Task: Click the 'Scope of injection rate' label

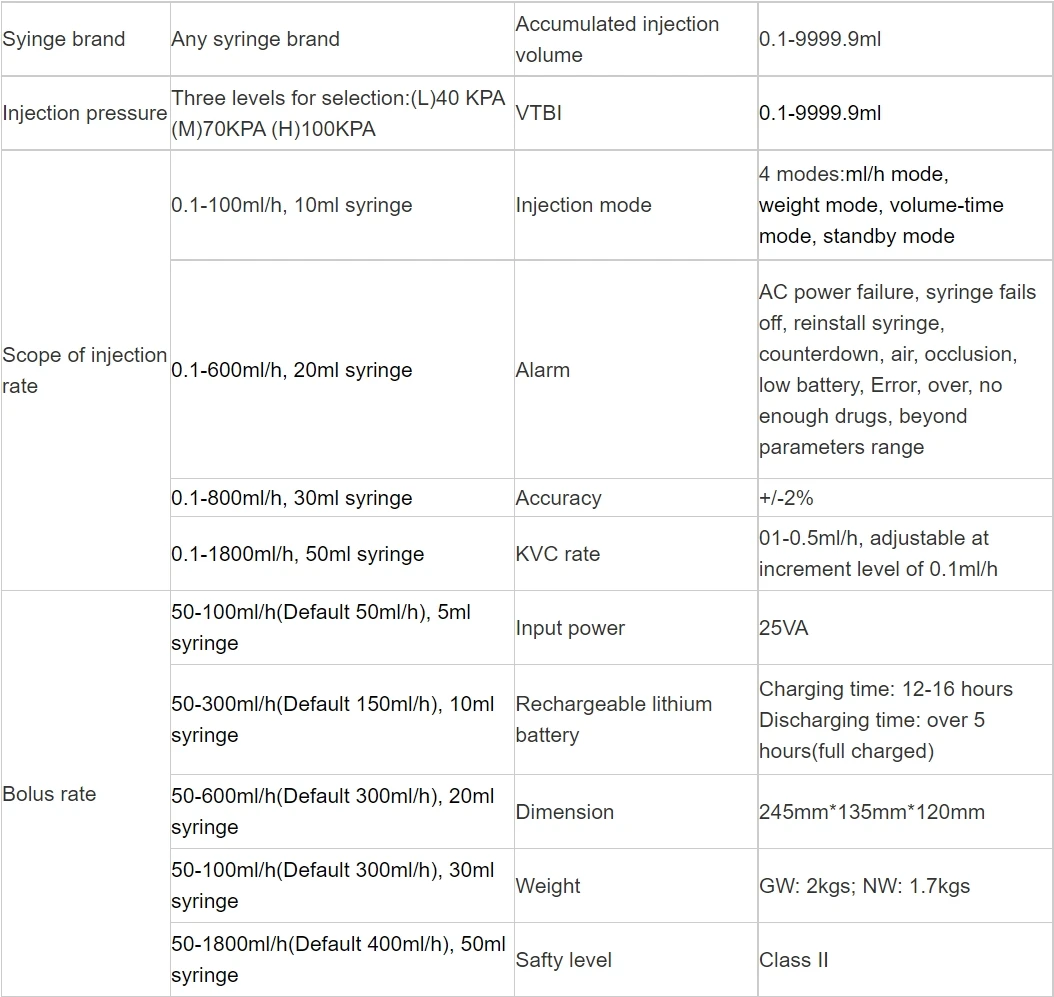Action: (x=85, y=370)
